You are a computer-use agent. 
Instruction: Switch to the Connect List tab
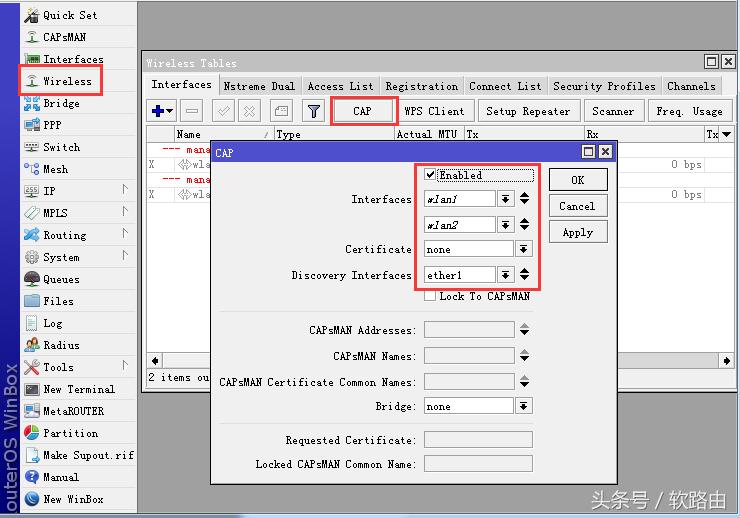coord(505,86)
